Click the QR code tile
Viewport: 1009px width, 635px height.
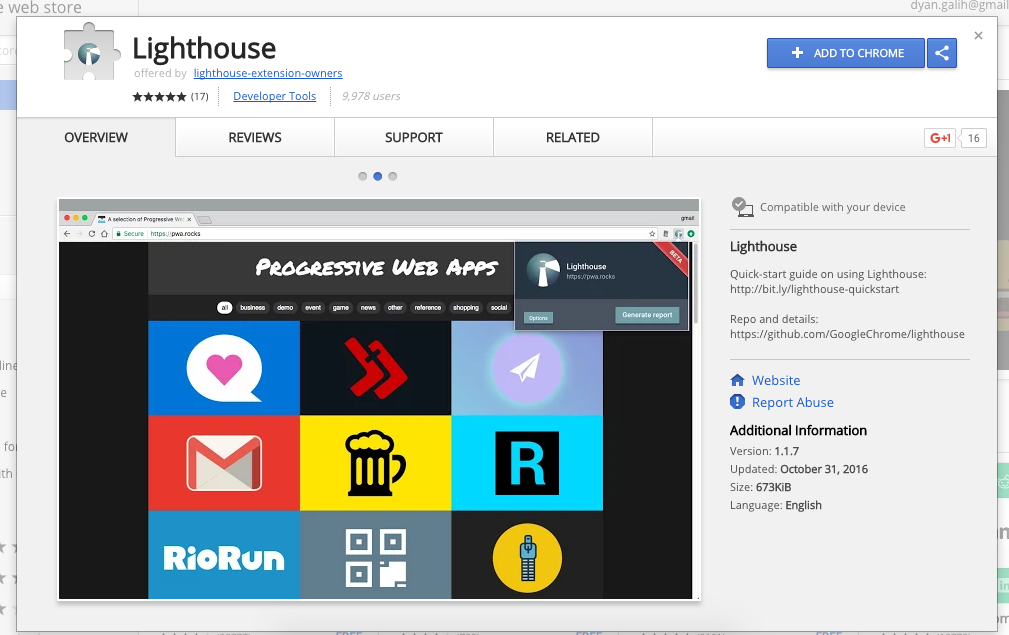[x=375, y=555]
